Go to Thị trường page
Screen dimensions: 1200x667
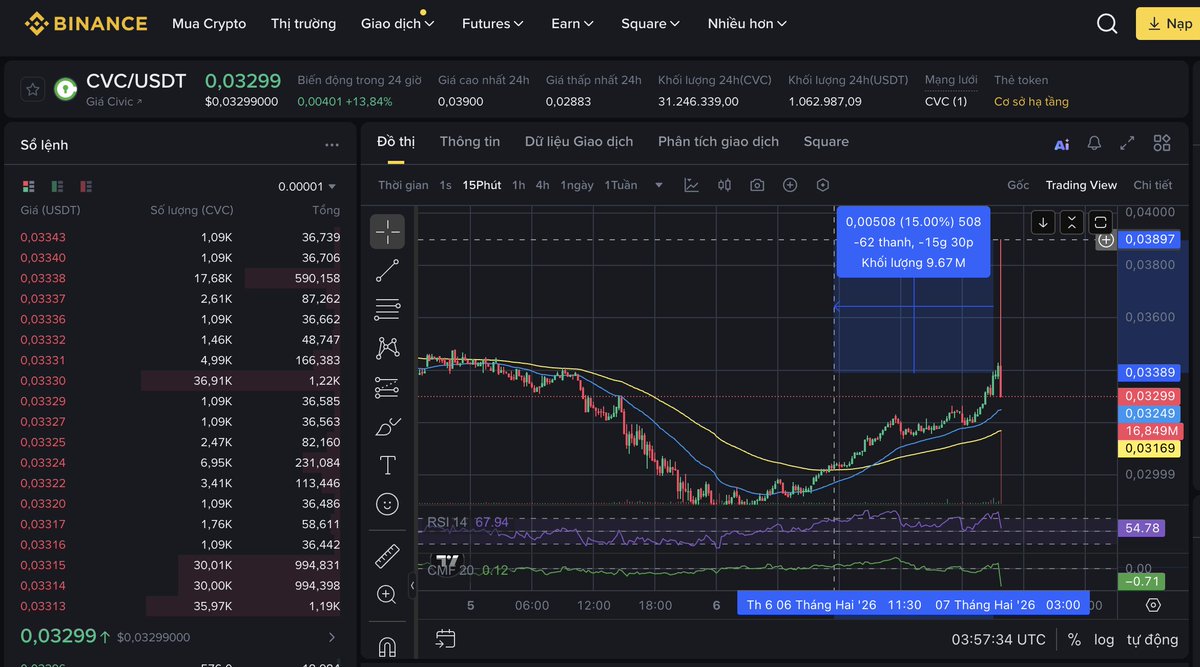[x=303, y=23]
